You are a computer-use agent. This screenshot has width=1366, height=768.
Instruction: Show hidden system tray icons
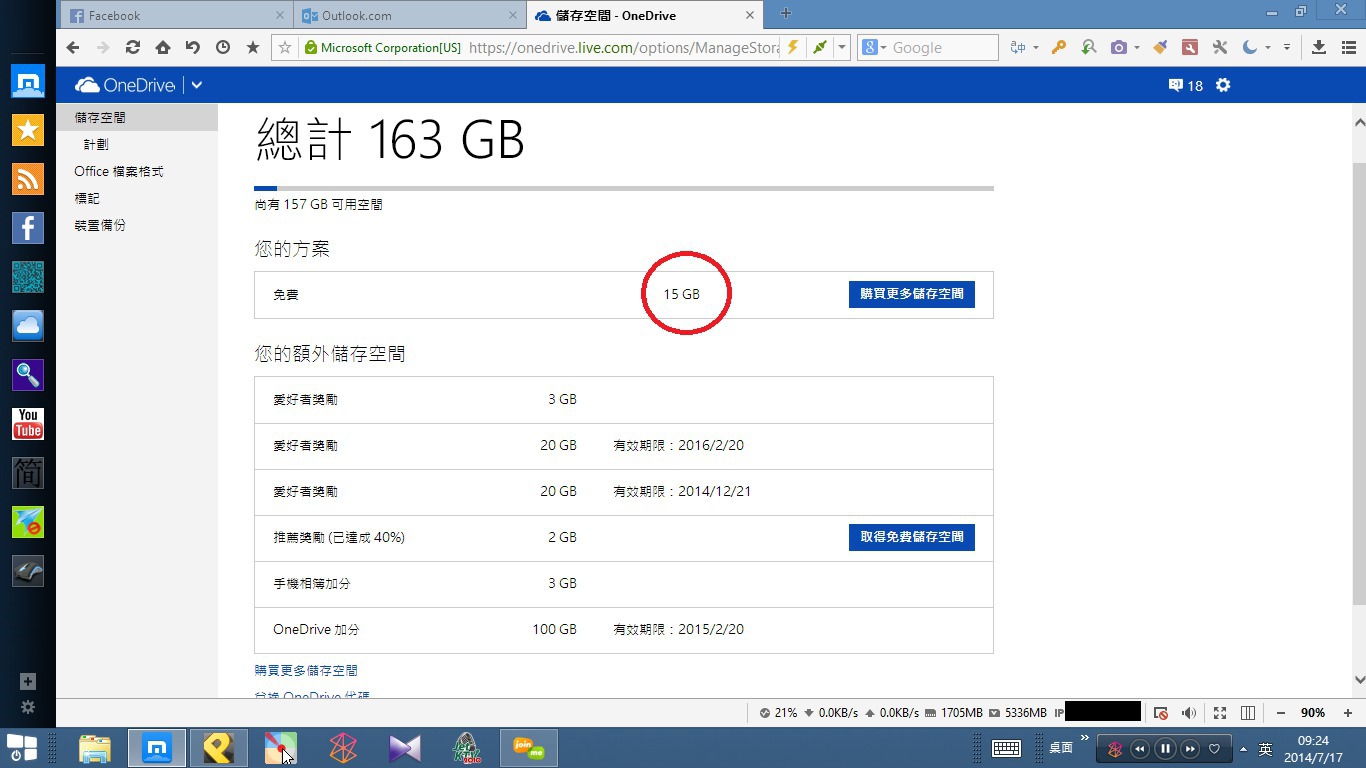point(1243,749)
